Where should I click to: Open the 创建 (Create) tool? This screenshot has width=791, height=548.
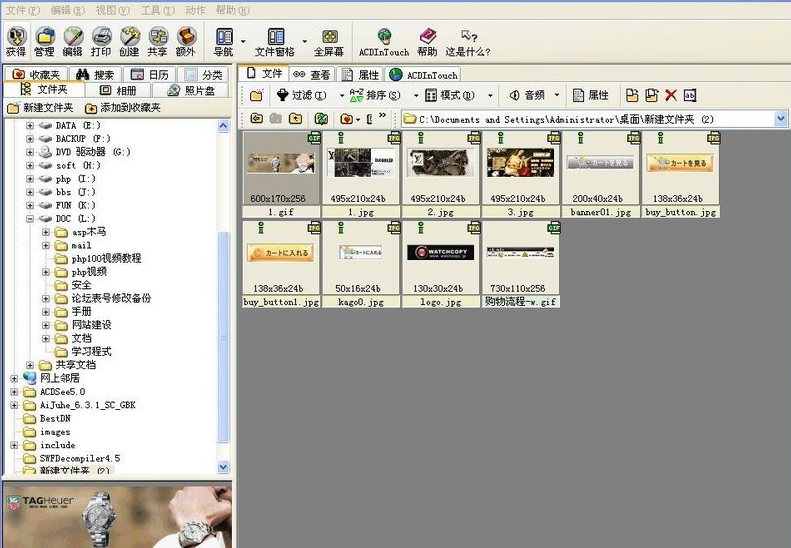[130, 41]
